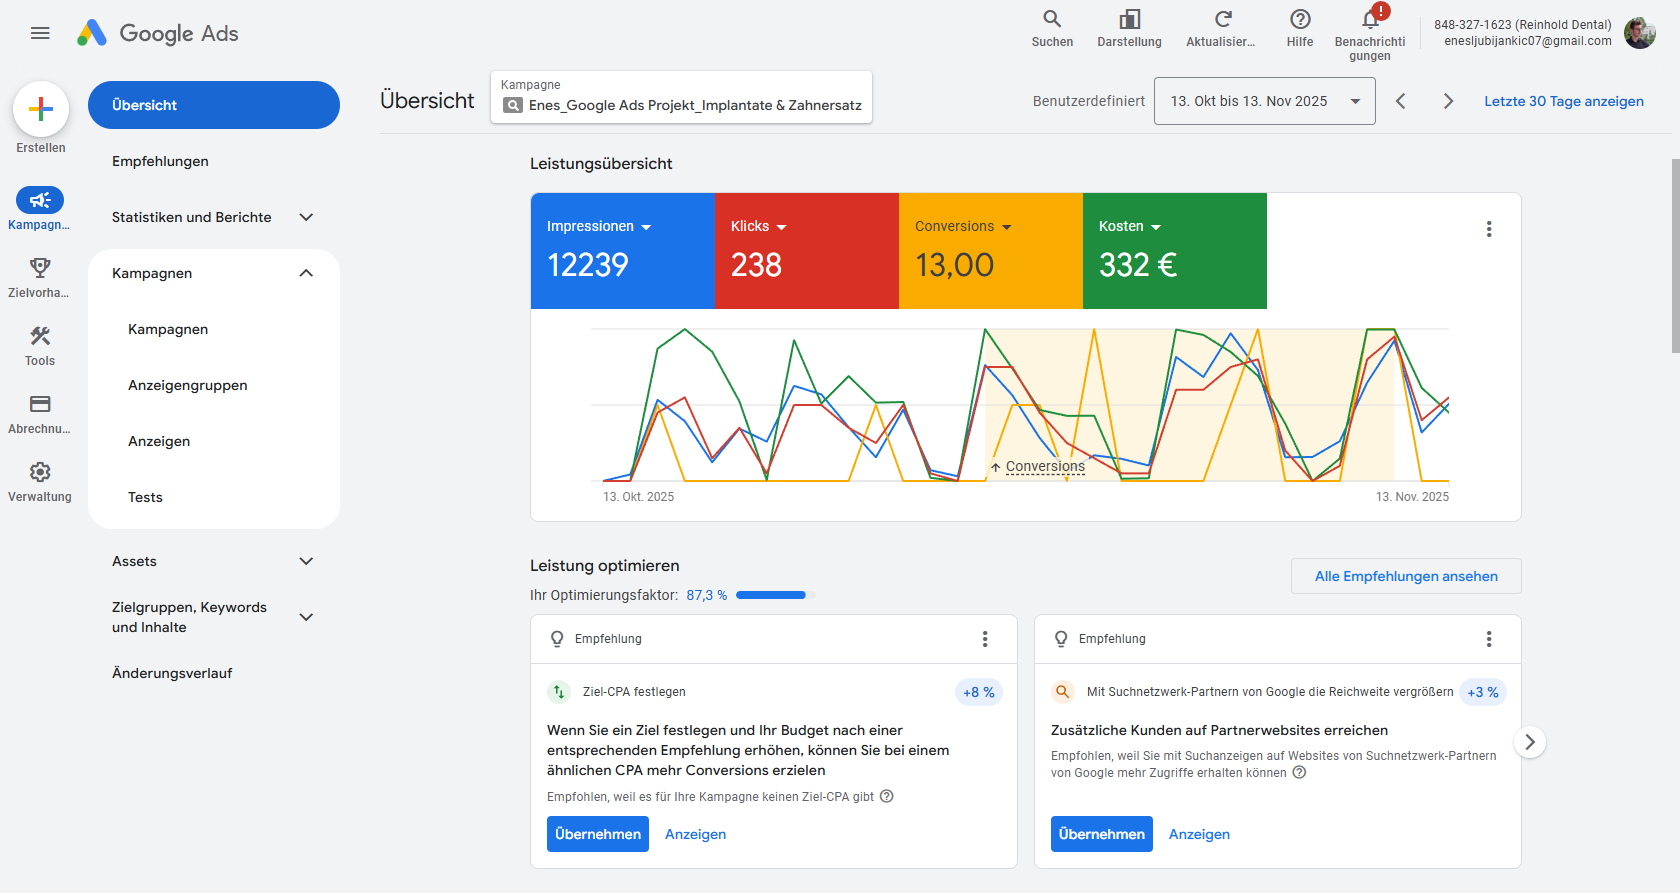Click the 87,3 % optimization score
The height and width of the screenshot is (893, 1680).
pyautogui.click(x=707, y=595)
